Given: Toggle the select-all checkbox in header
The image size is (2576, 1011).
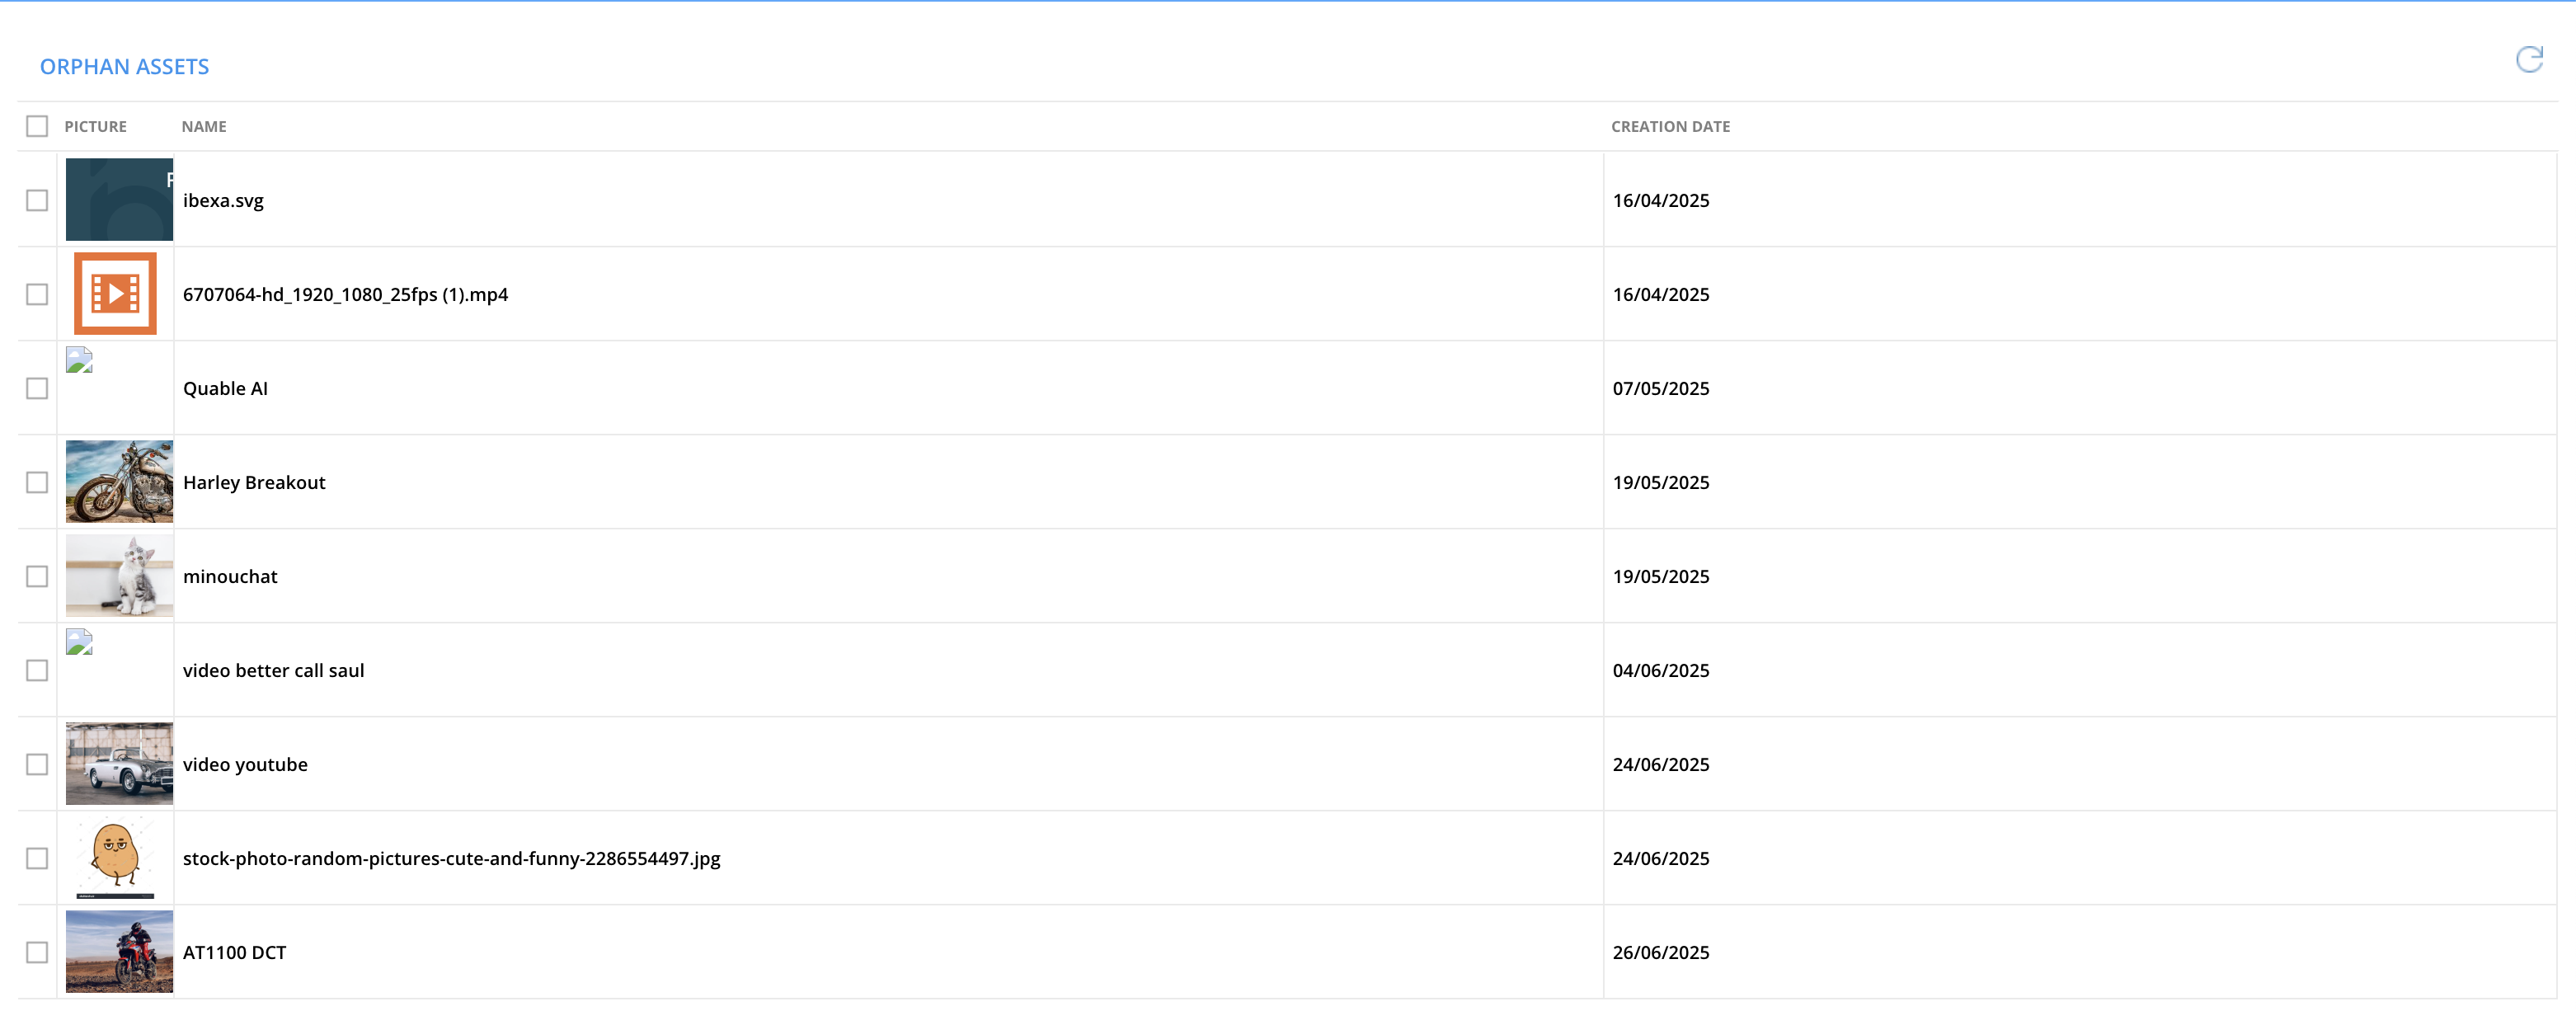Looking at the screenshot, I should pos(37,126).
